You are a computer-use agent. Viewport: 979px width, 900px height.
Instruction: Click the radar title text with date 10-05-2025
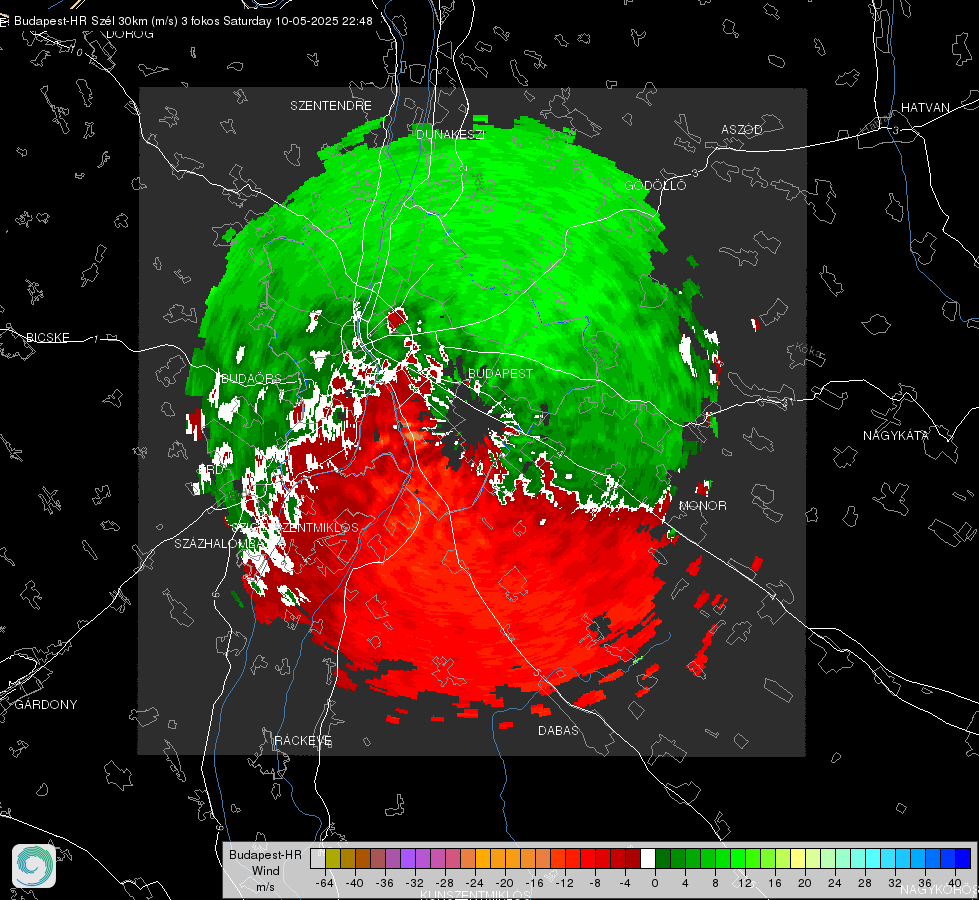193,21
